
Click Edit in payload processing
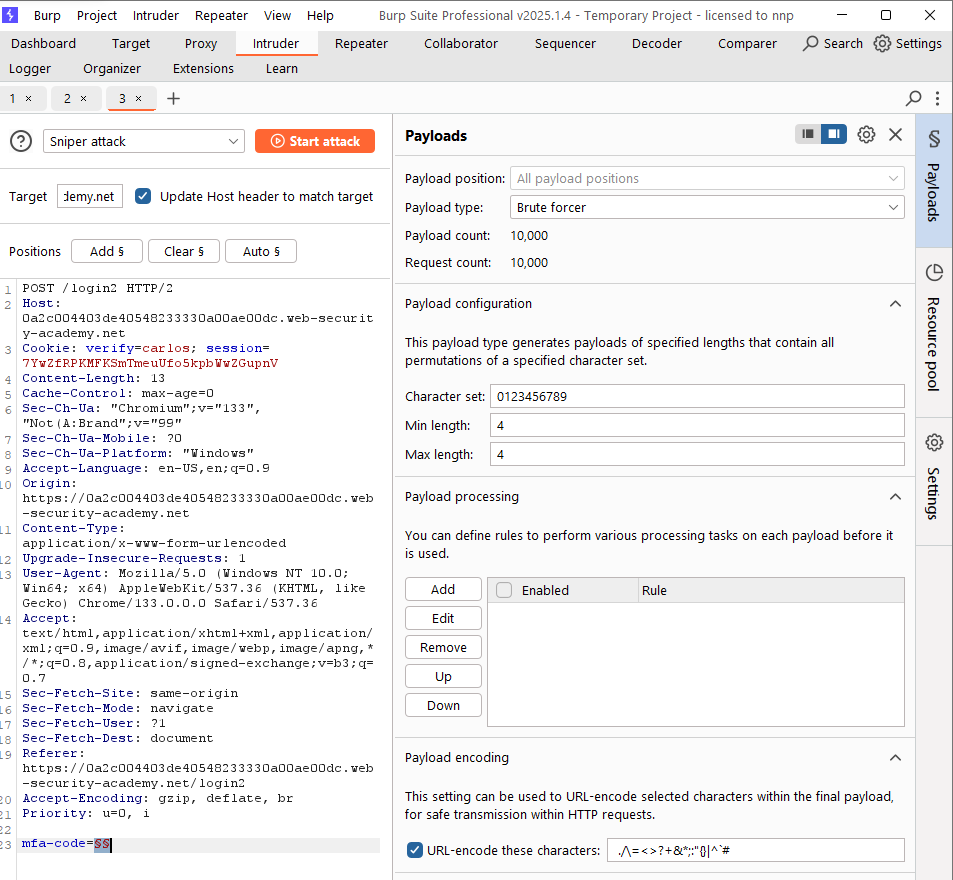tap(443, 618)
